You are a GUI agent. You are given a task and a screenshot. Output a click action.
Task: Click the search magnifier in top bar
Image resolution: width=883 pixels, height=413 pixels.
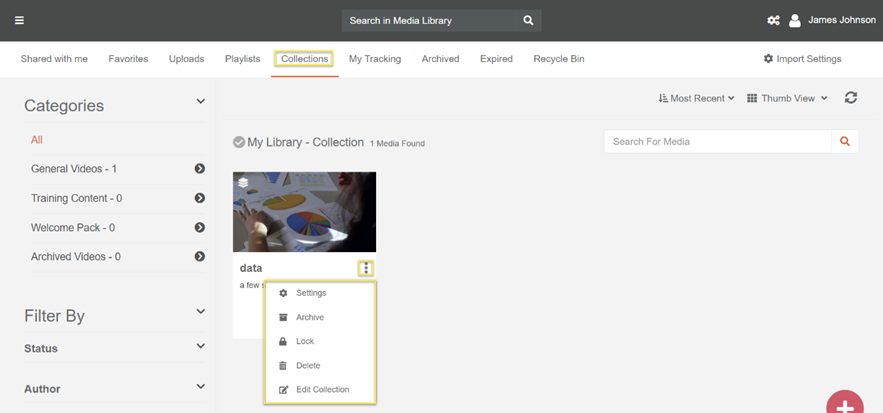(528, 20)
